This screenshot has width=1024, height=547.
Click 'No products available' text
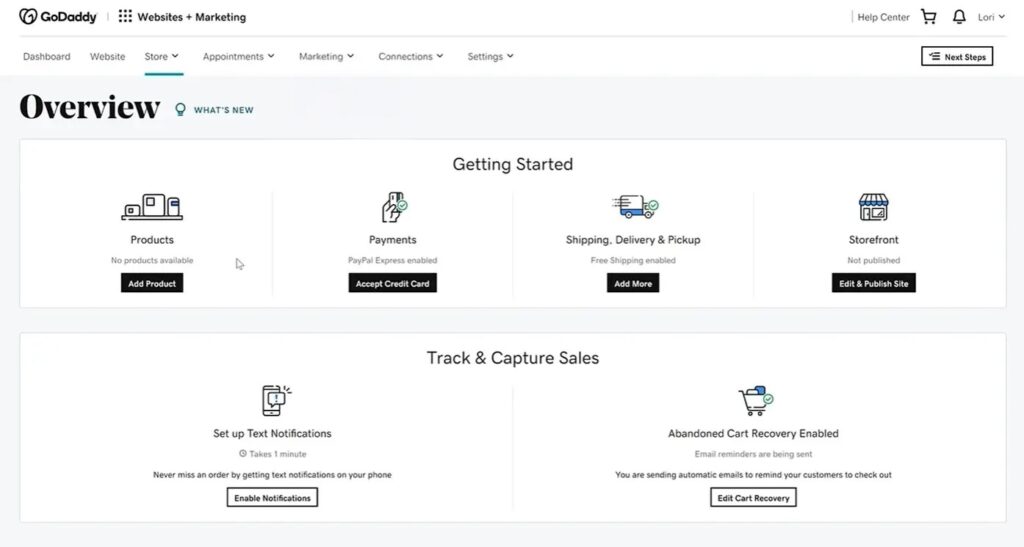pyautogui.click(x=152, y=260)
